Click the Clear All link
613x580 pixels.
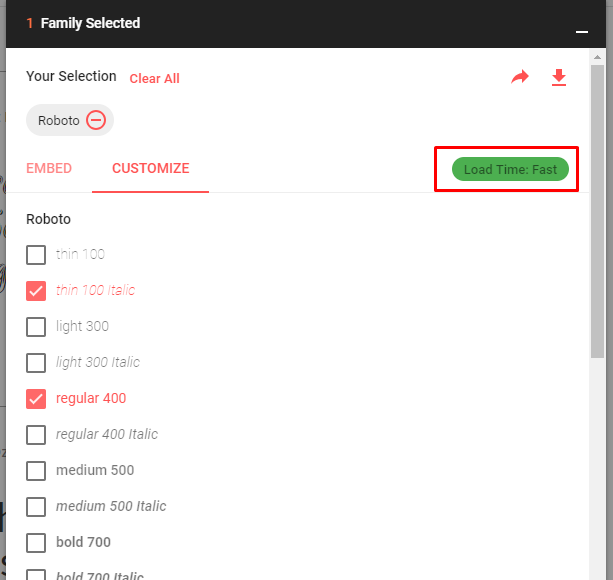click(x=154, y=79)
